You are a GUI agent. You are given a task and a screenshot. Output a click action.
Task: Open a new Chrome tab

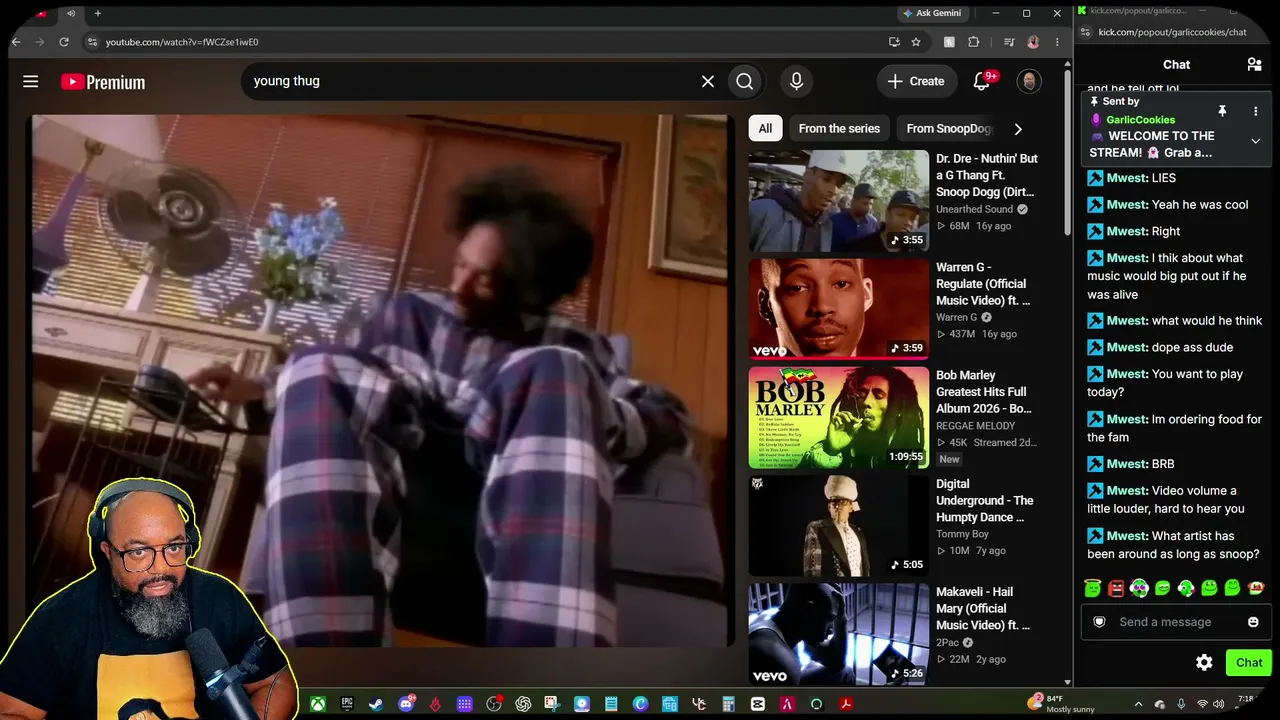[97, 13]
